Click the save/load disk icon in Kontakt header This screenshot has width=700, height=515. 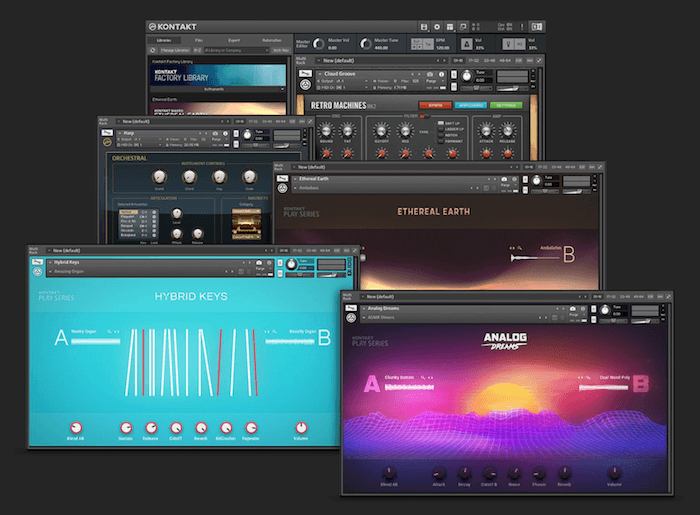(x=424, y=27)
